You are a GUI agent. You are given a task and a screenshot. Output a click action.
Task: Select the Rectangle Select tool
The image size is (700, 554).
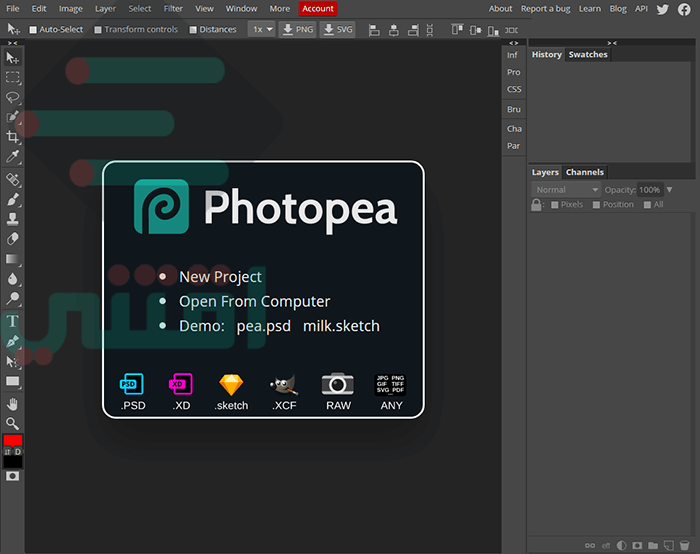click(12, 77)
